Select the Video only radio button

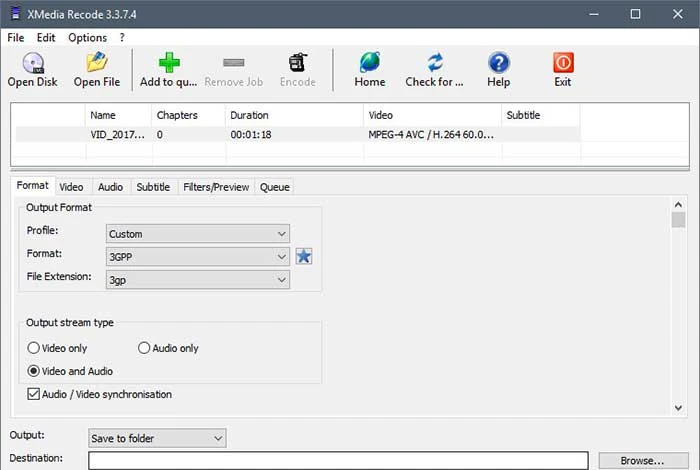[34, 348]
